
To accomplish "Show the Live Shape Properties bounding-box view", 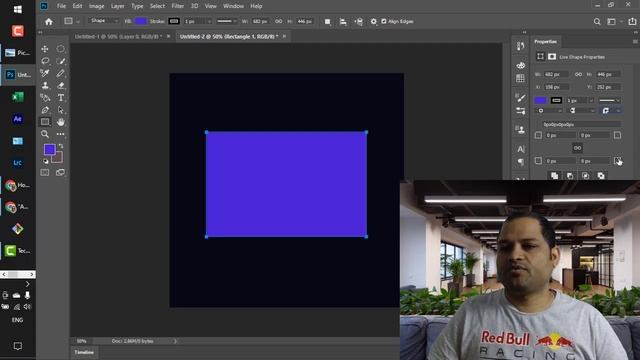I will [540, 57].
